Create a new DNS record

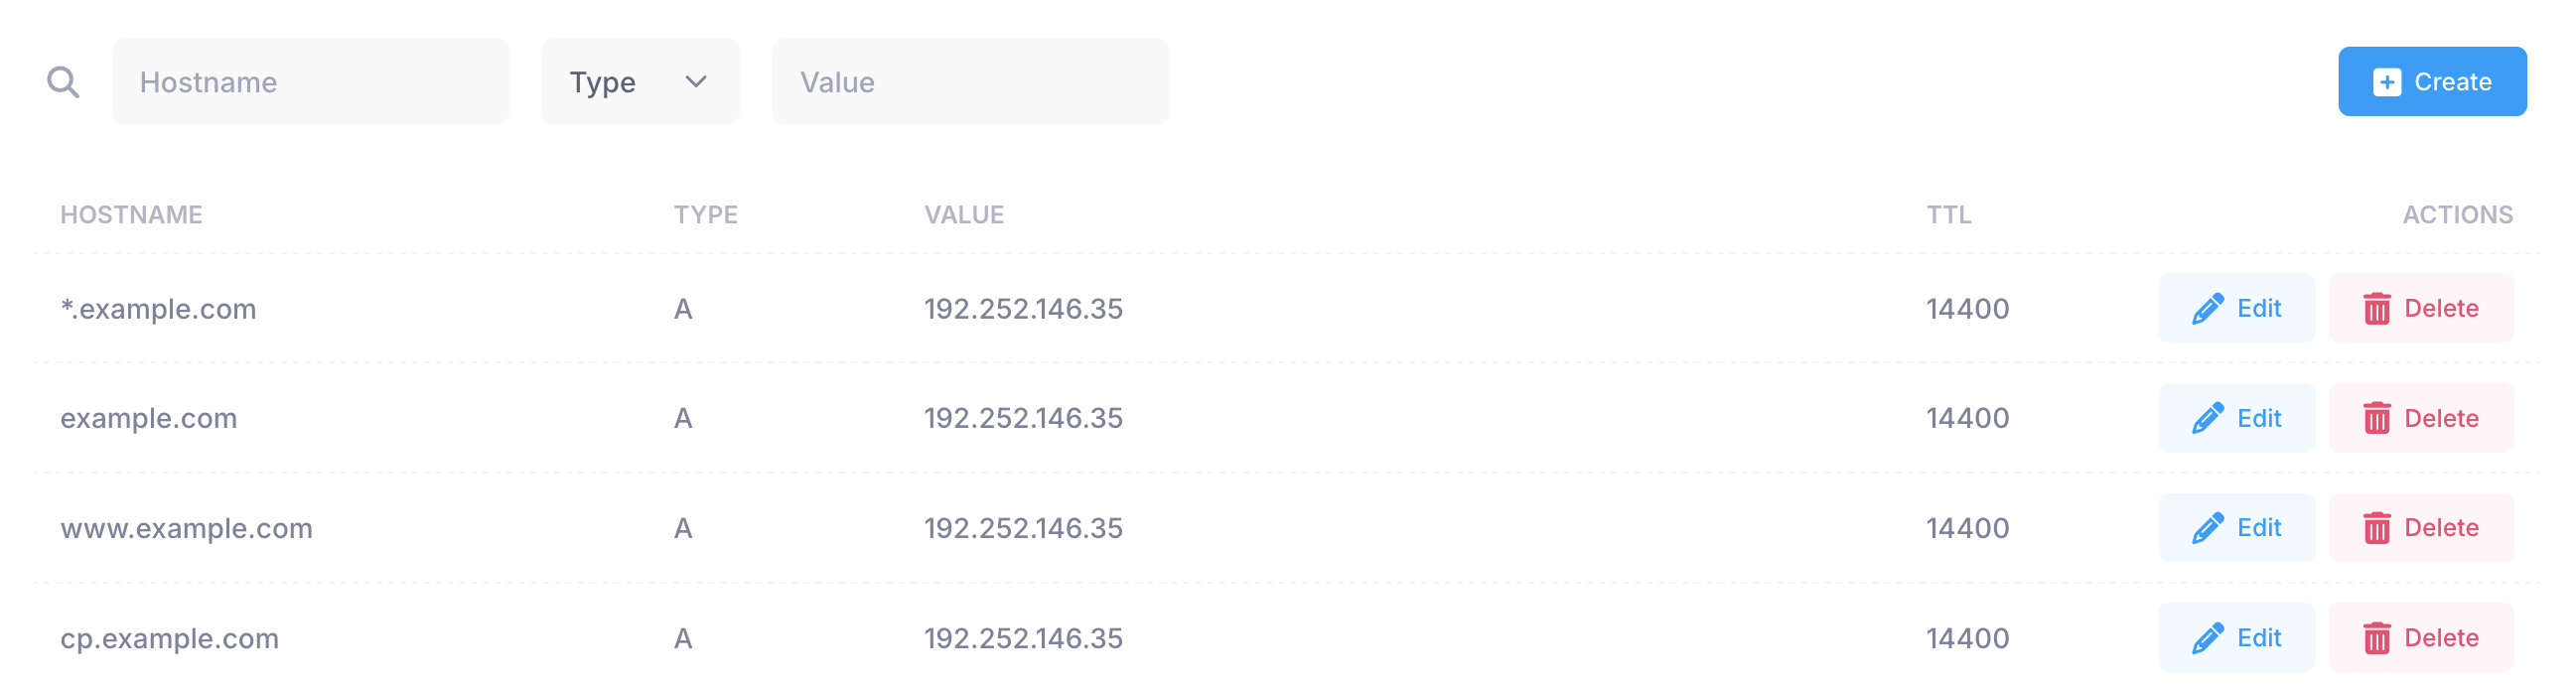[2432, 82]
